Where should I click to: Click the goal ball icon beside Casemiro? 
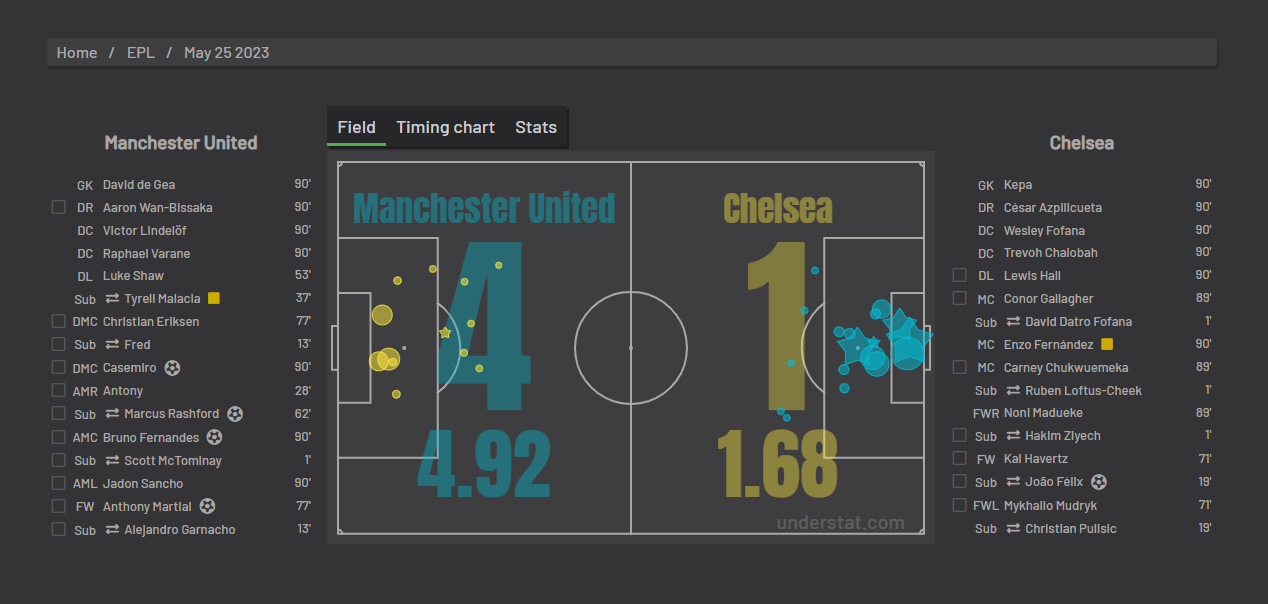(x=173, y=368)
